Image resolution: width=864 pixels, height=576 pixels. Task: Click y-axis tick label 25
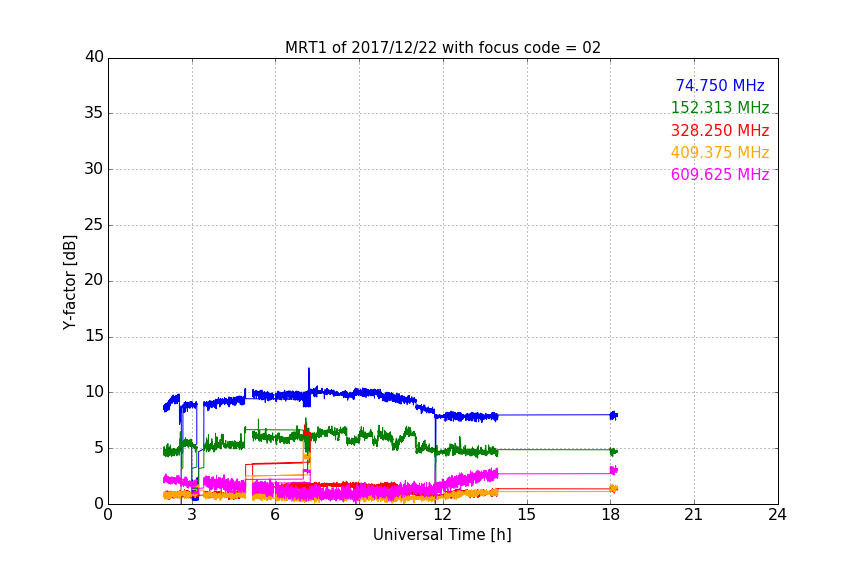94,225
